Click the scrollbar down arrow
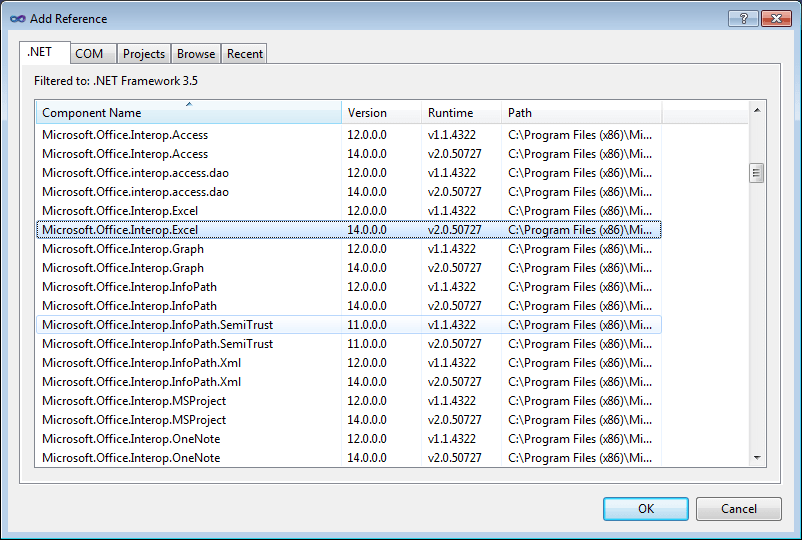 coord(757,458)
